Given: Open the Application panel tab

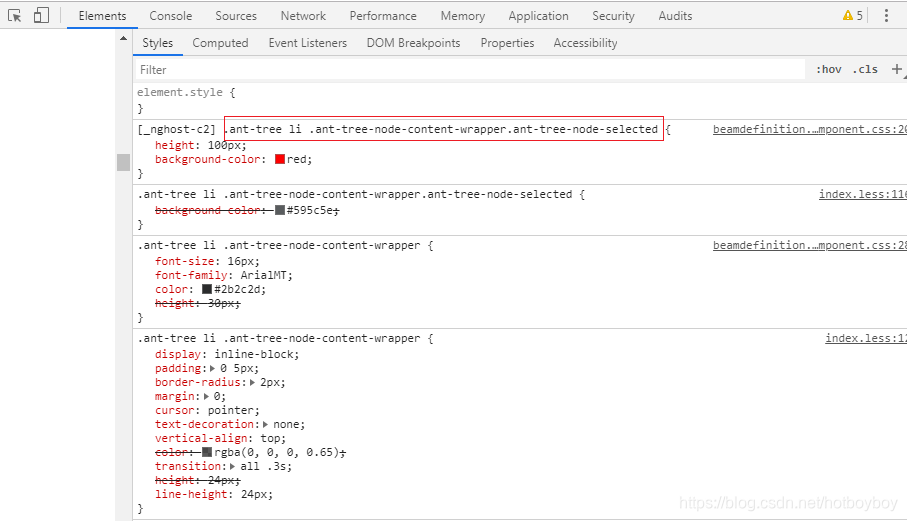Looking at the screenshot, I should tap(539, 16).
